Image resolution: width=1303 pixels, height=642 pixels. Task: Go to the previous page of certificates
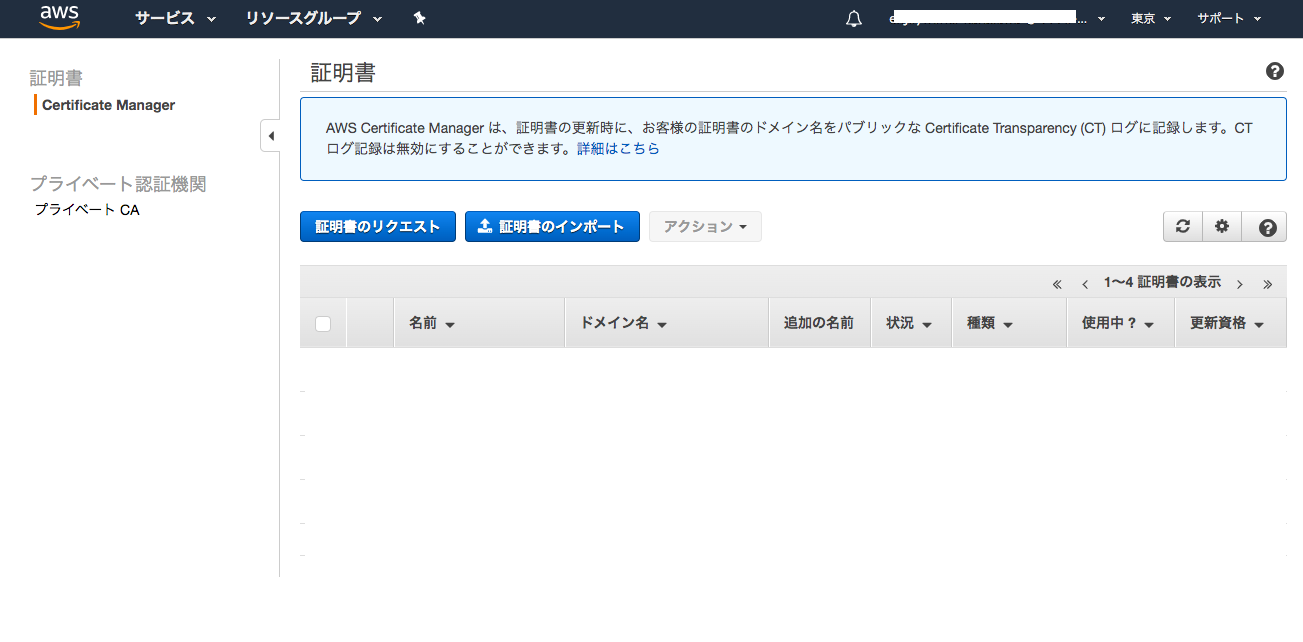[x=1085, y=284]
